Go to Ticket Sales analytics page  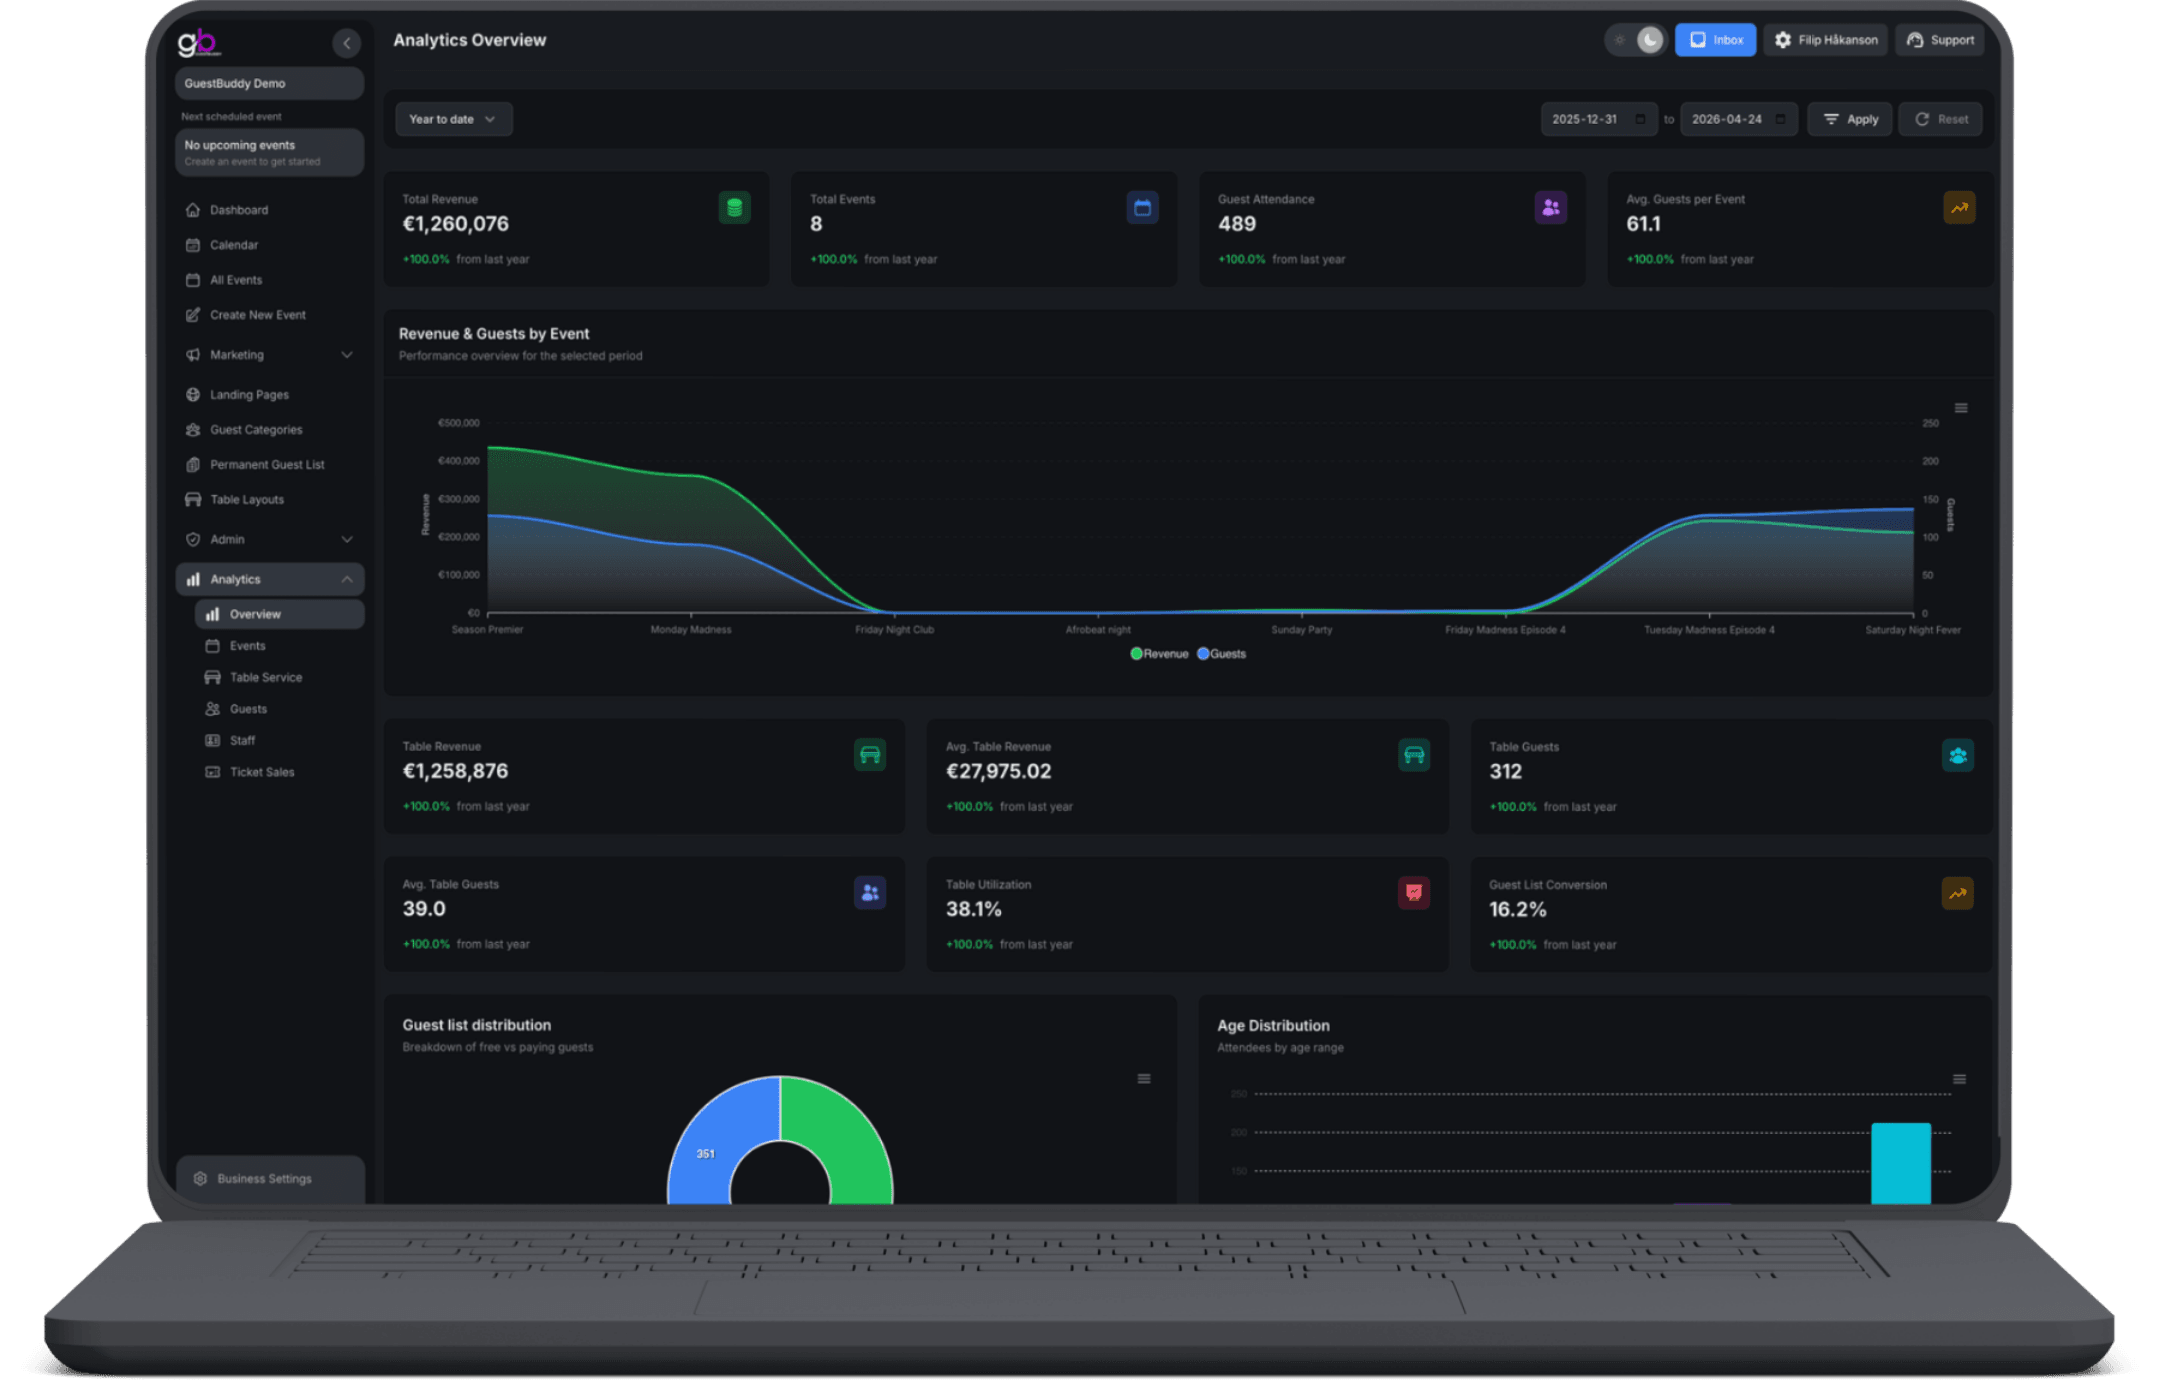pos(261,772)
